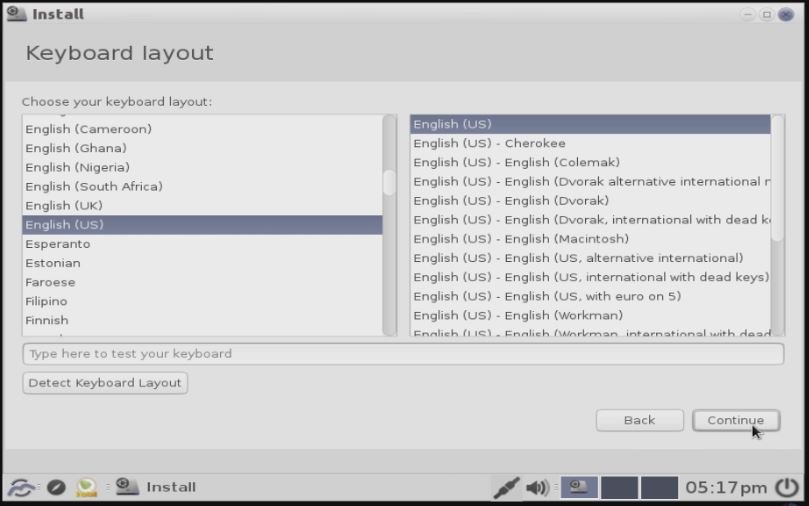Select English (US) - Cherokee variant
This screenshot has width=809, height=506.
click(590, 143)
